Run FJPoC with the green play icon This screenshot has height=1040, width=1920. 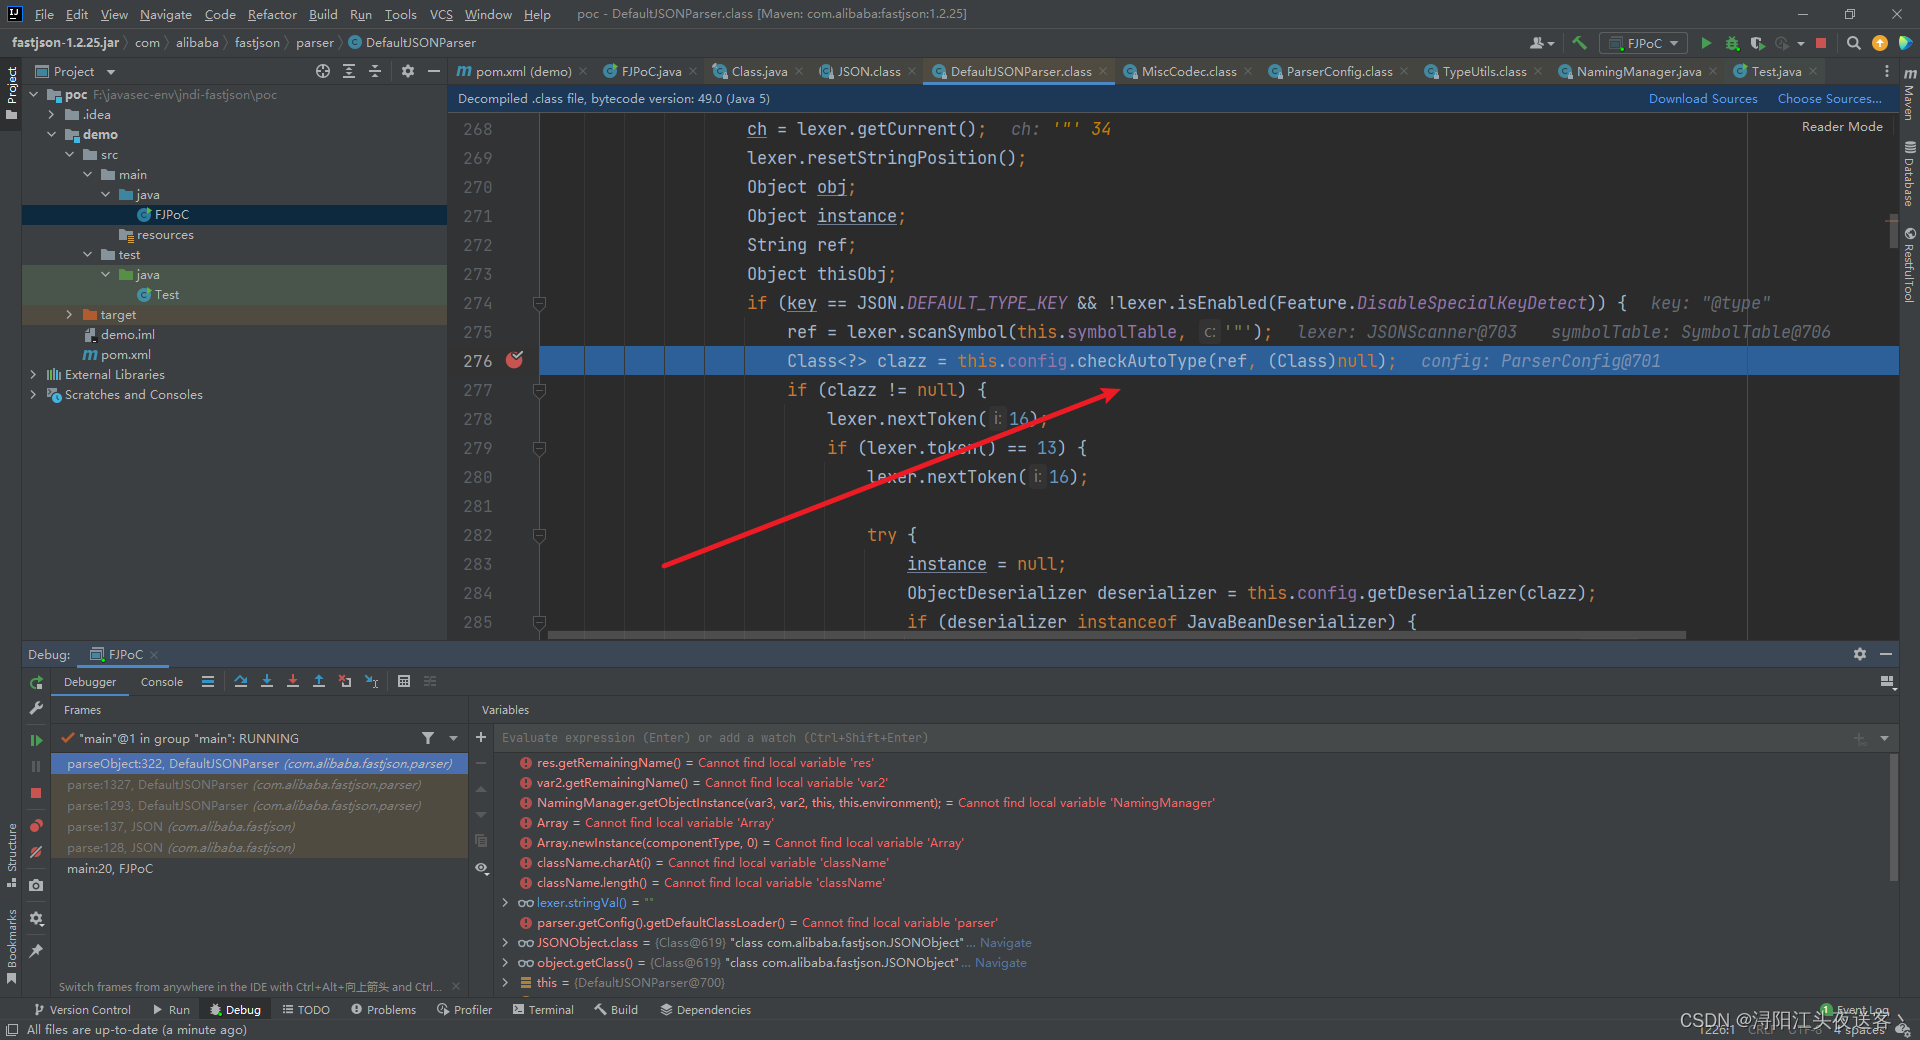[x=1706, y=43]
